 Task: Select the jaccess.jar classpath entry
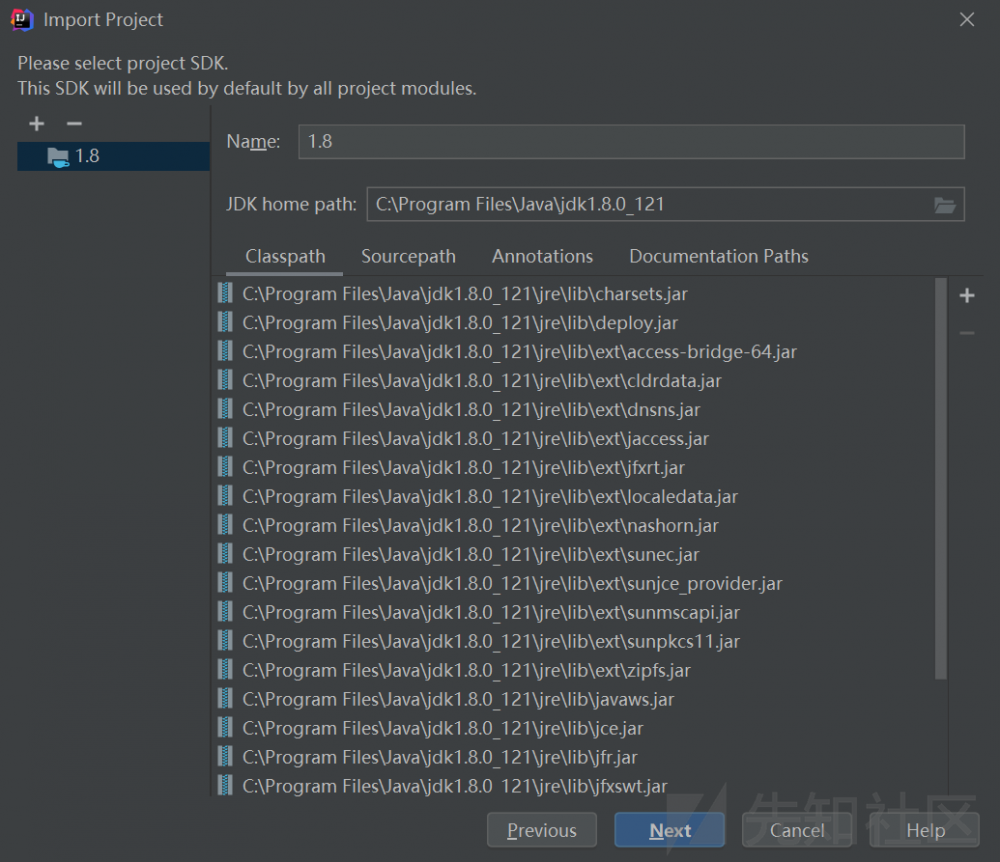tap(574, 439)
